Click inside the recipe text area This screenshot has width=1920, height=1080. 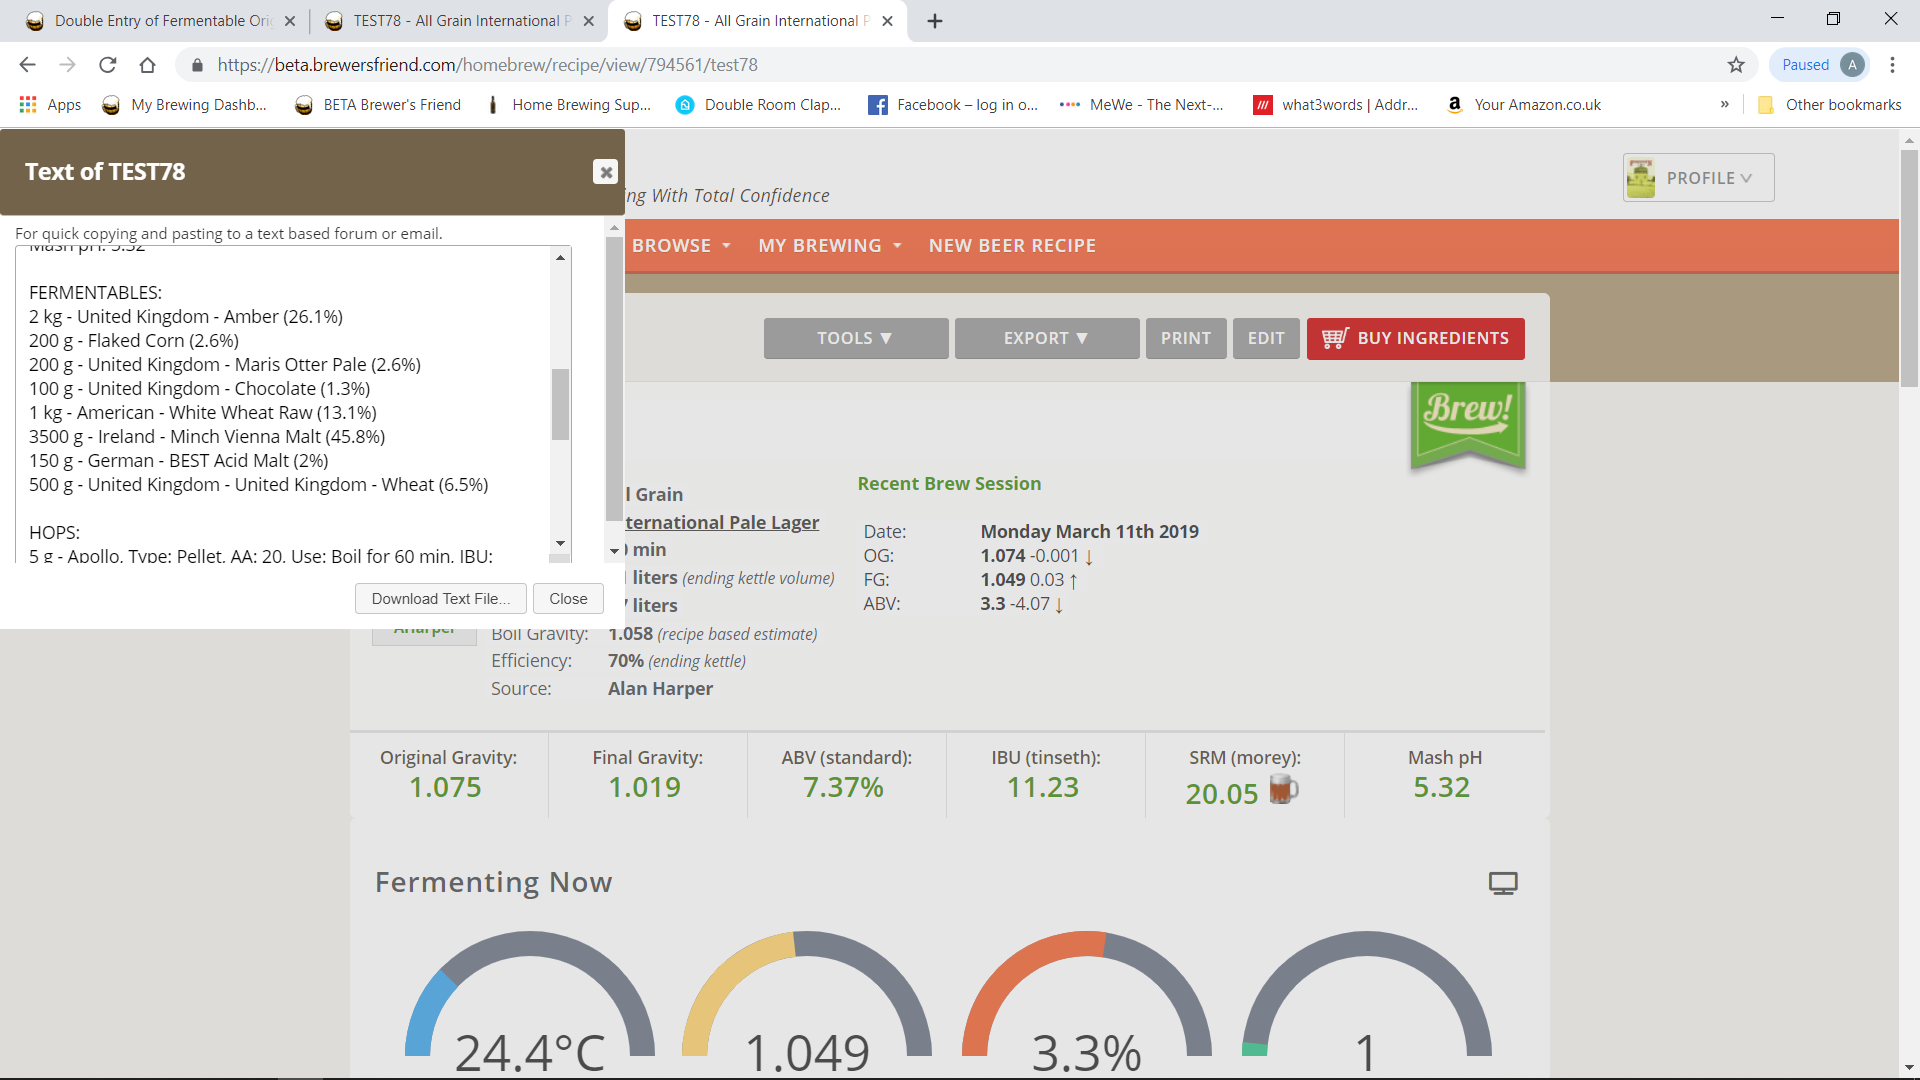click(283, 404)
